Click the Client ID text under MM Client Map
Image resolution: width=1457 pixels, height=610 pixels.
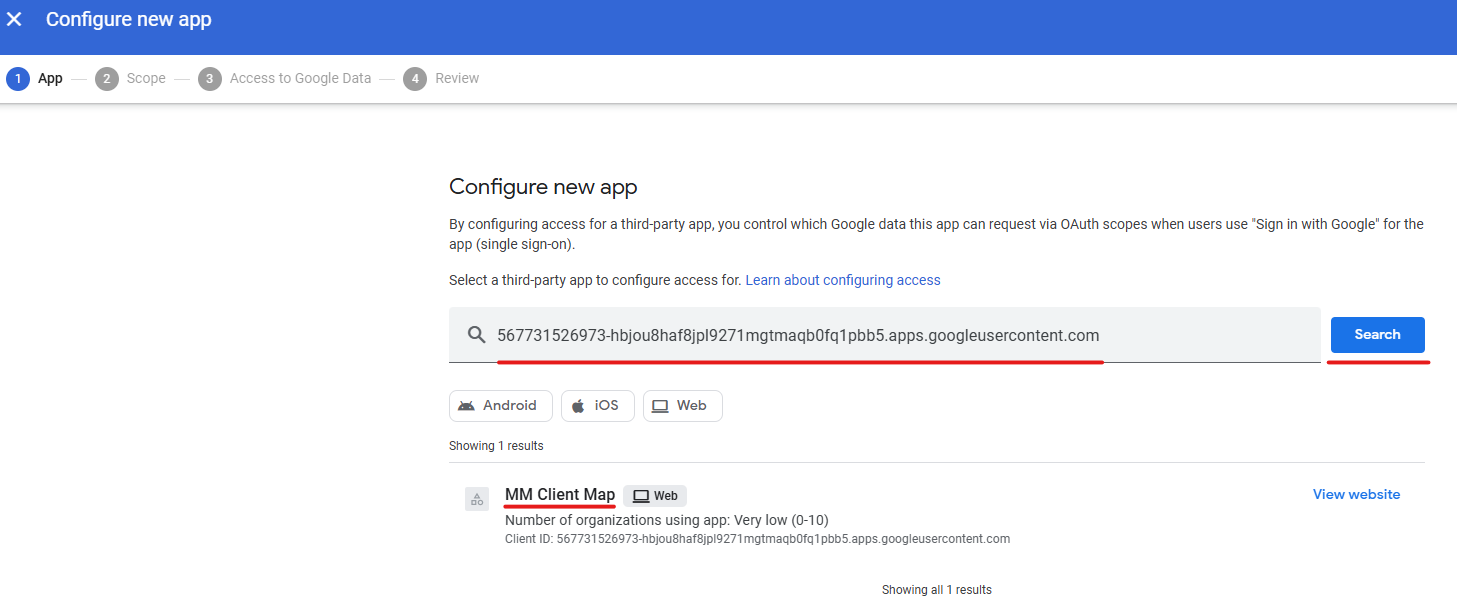[757, 539]
